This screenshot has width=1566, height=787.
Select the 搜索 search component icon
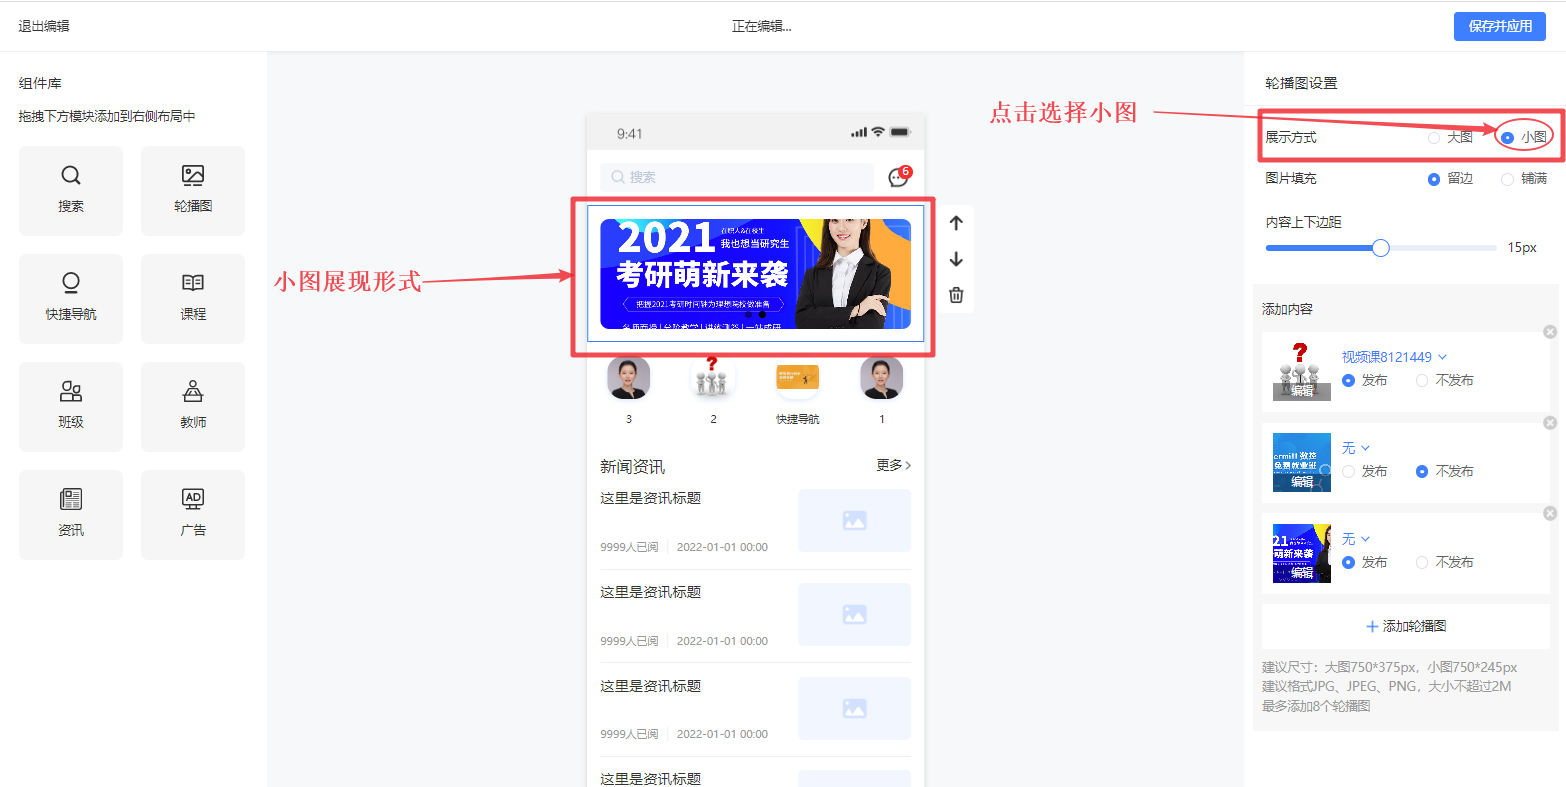click(x=71, y=176)
